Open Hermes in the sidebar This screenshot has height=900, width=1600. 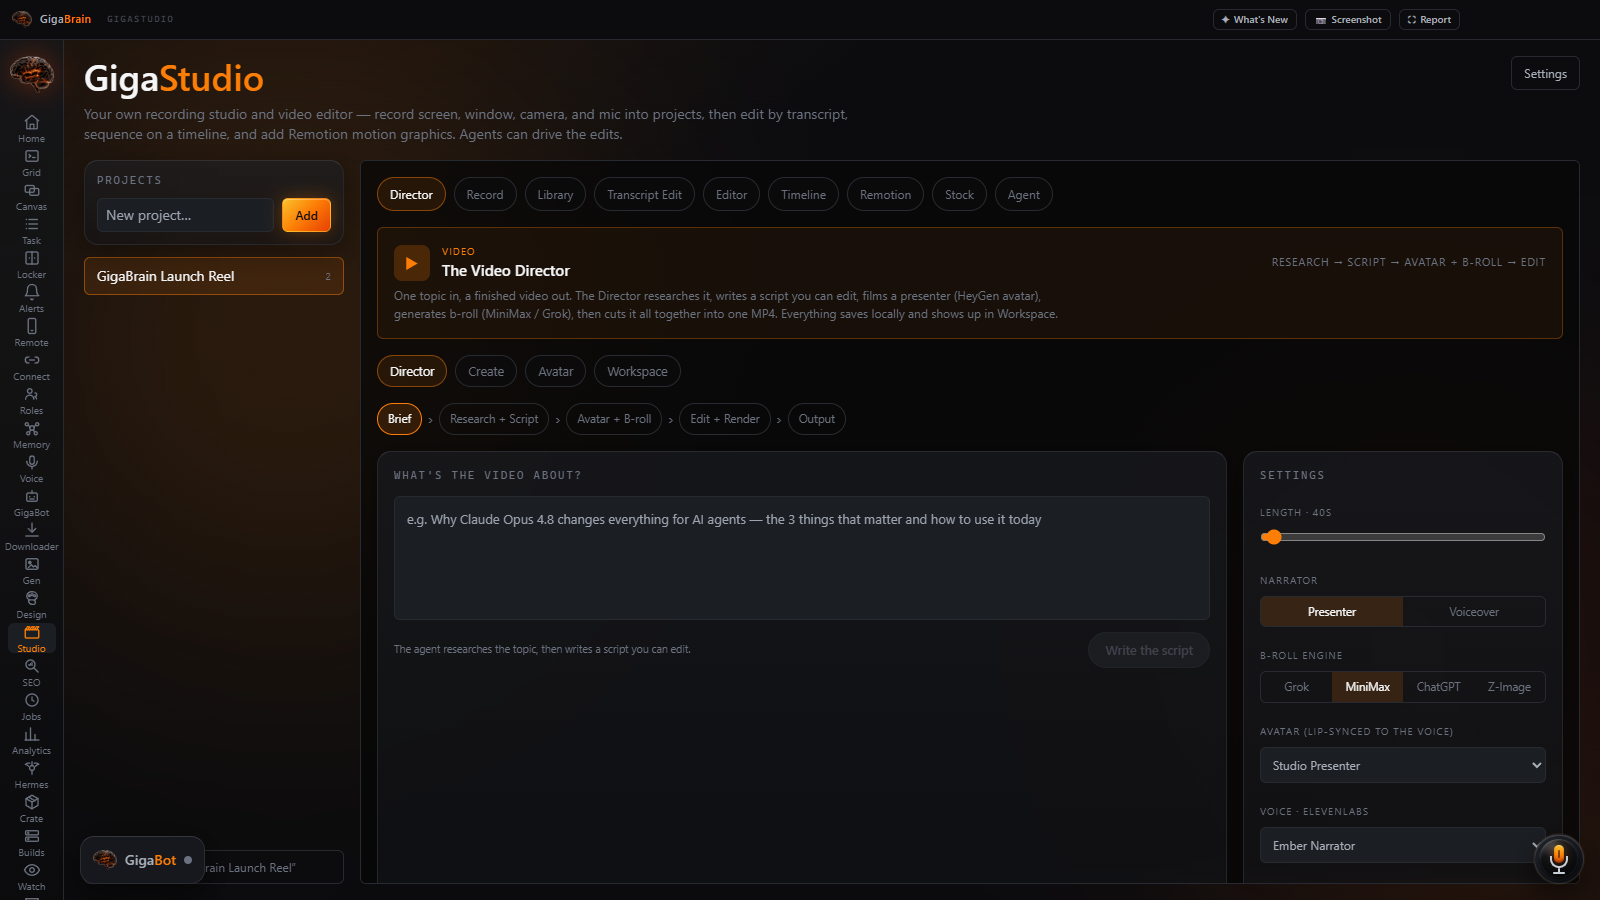coord(31,774)
